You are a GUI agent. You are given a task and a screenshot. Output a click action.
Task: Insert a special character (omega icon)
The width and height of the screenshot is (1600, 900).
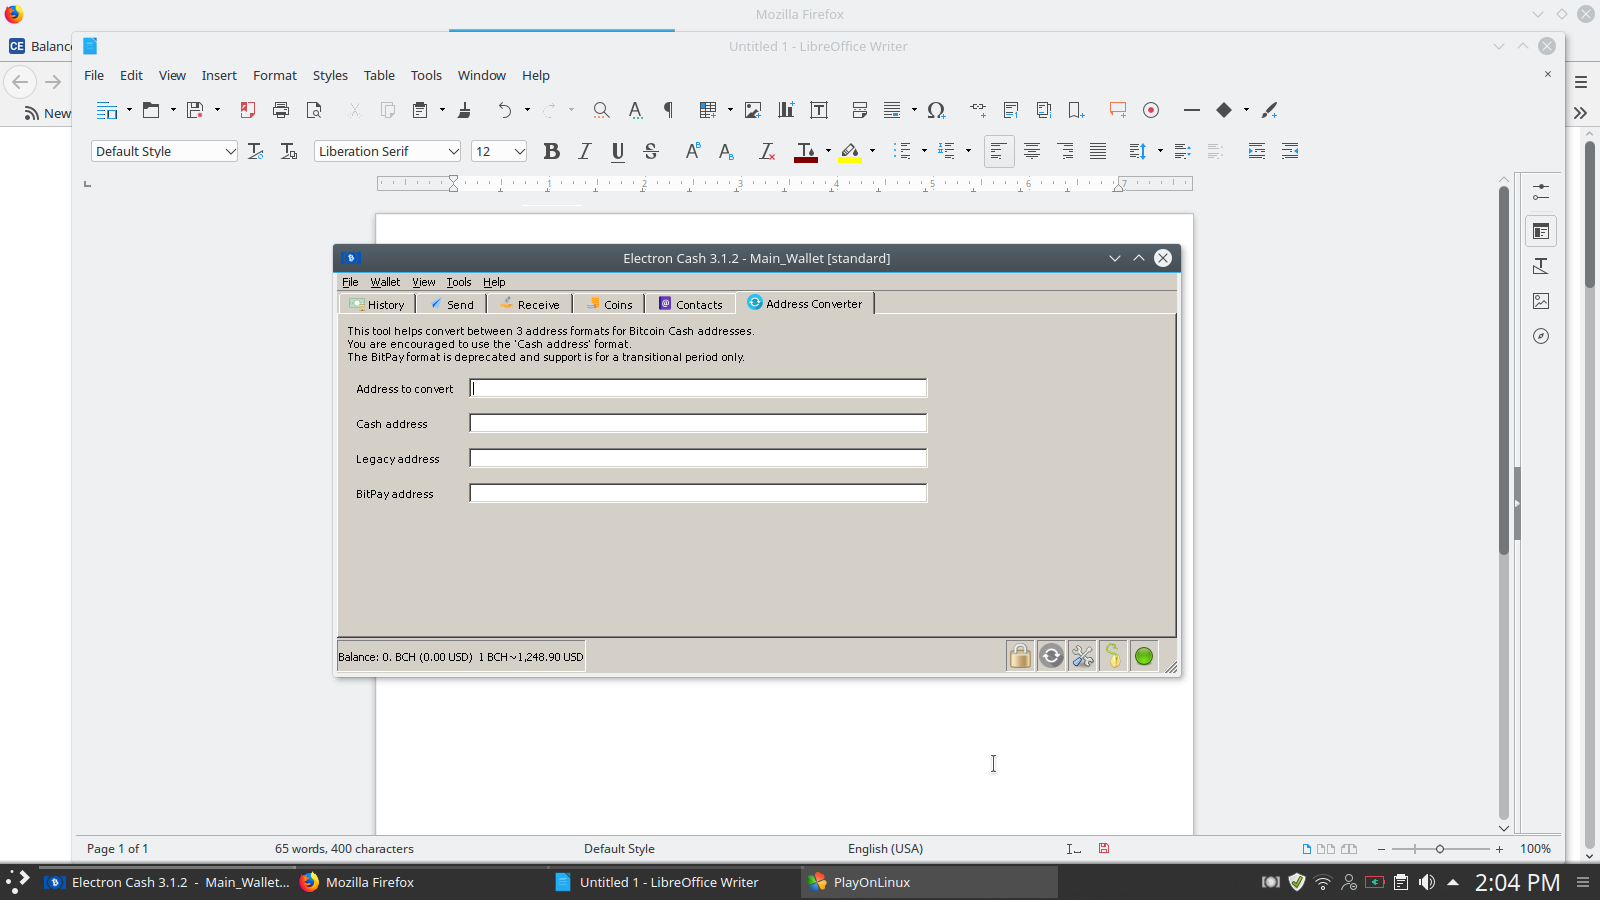pos(936,110)
